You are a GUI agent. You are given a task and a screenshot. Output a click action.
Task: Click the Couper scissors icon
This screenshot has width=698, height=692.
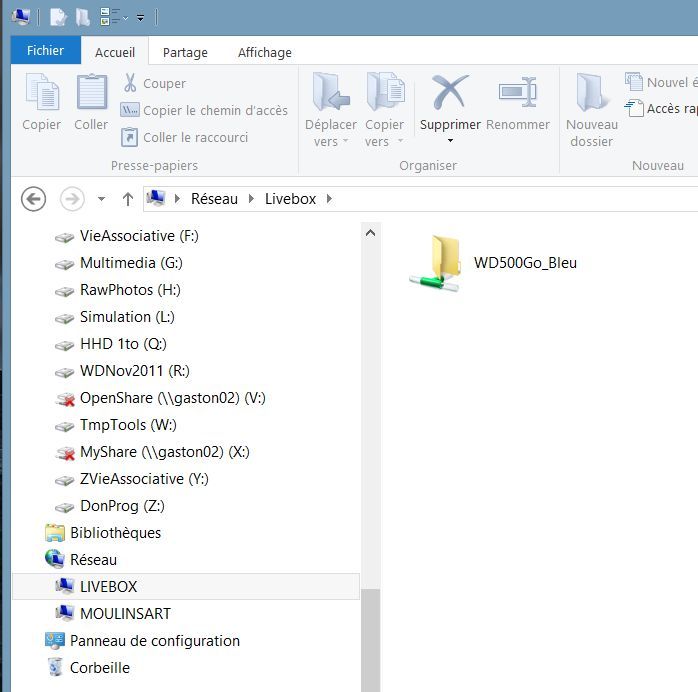click(130, 83)
